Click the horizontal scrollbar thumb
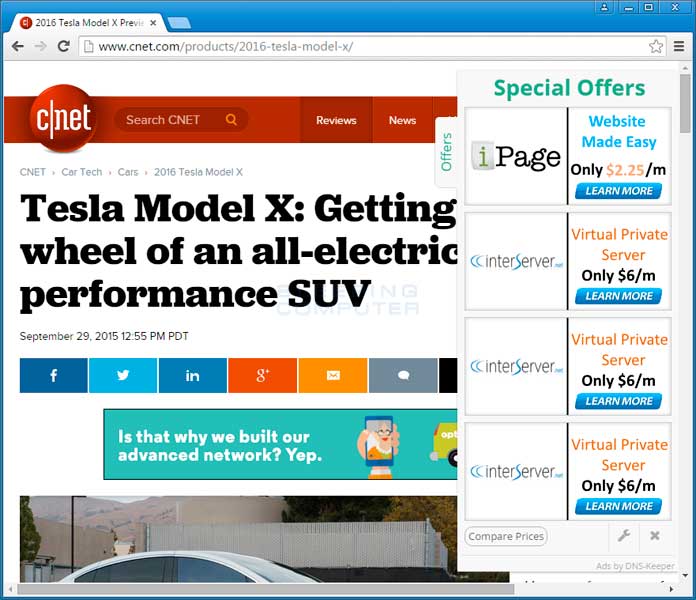 click(265, 589)
